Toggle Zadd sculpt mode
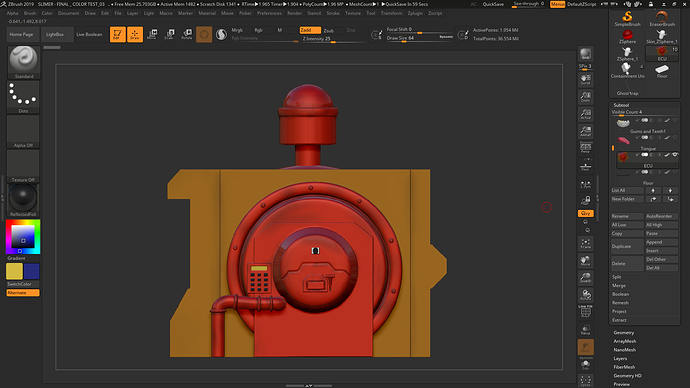This screenshot has width=690, height=388. (x=310, y=30)
